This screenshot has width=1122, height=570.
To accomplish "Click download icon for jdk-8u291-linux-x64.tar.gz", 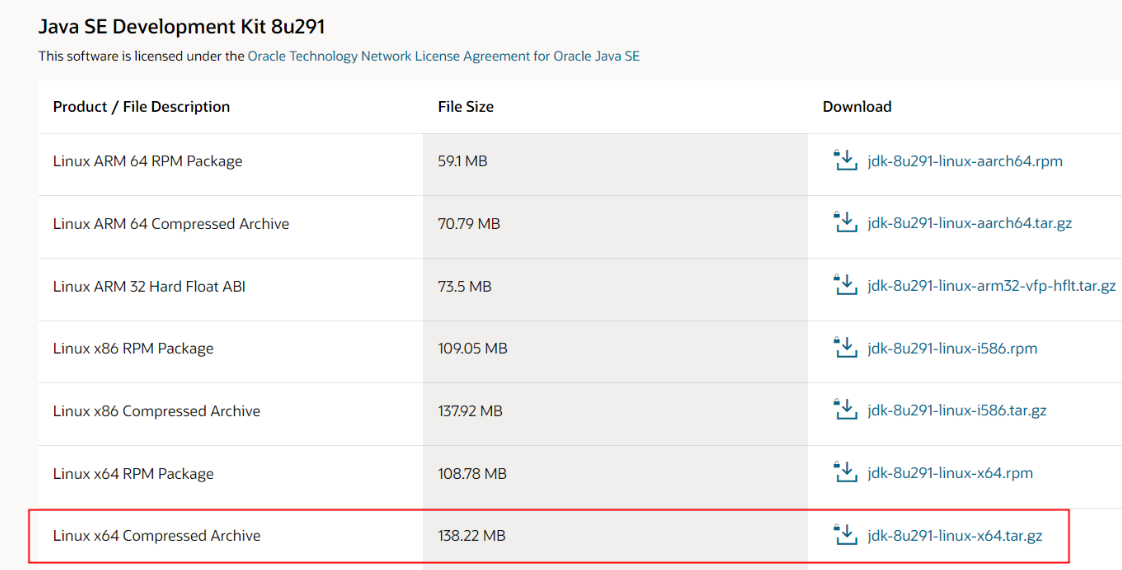I will tap(845, 534).
